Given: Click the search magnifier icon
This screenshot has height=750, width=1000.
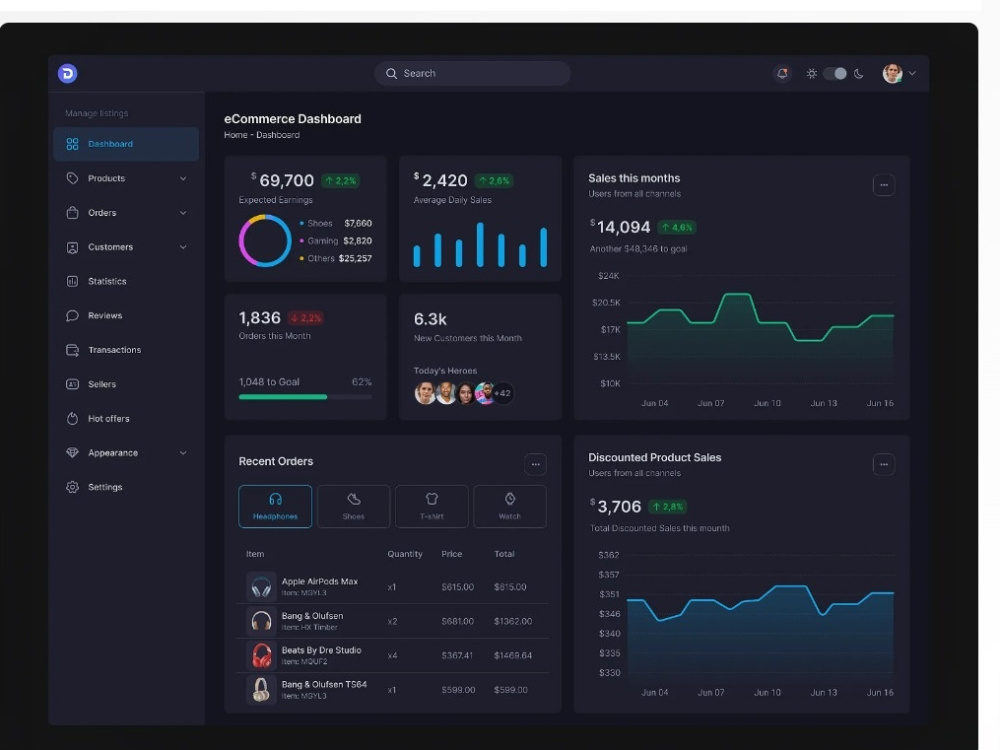Looking at the screenshot, I should 391,73.
